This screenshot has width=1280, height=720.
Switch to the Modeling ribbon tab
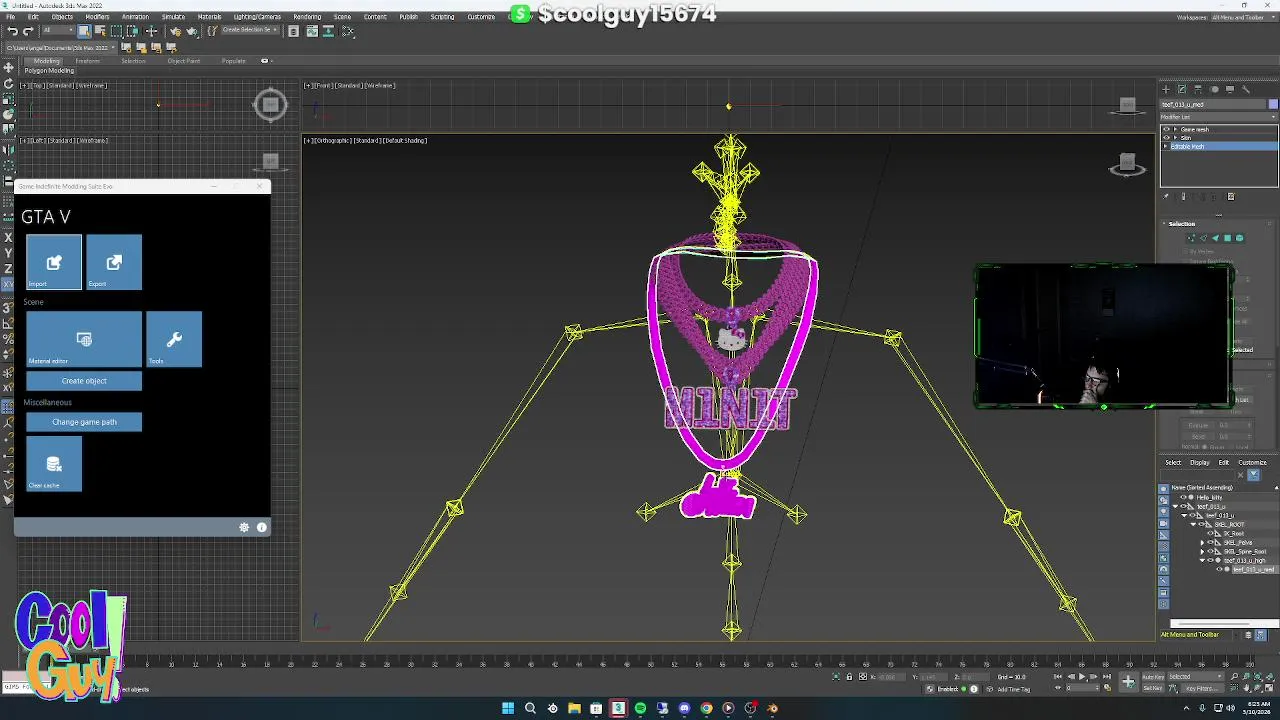tap(46, 61)
